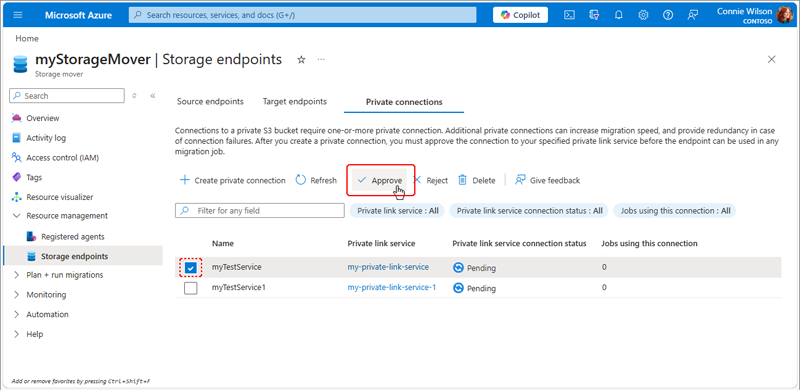
Task: Sort by connection status column header
Action: (x=519, y=243)
